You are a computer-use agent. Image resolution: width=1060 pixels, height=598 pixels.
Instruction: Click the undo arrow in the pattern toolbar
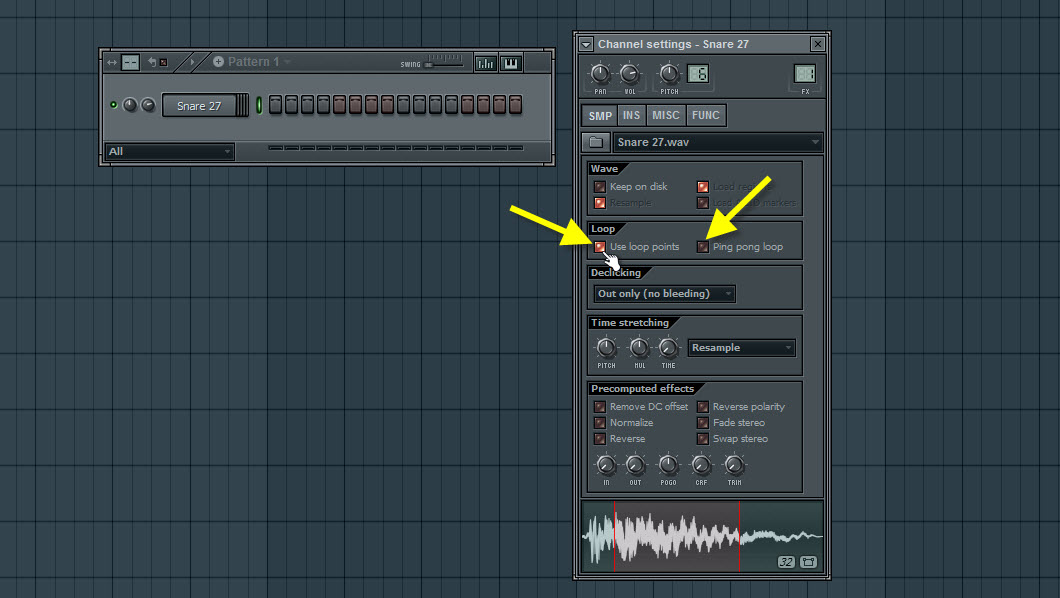point(153,62)
